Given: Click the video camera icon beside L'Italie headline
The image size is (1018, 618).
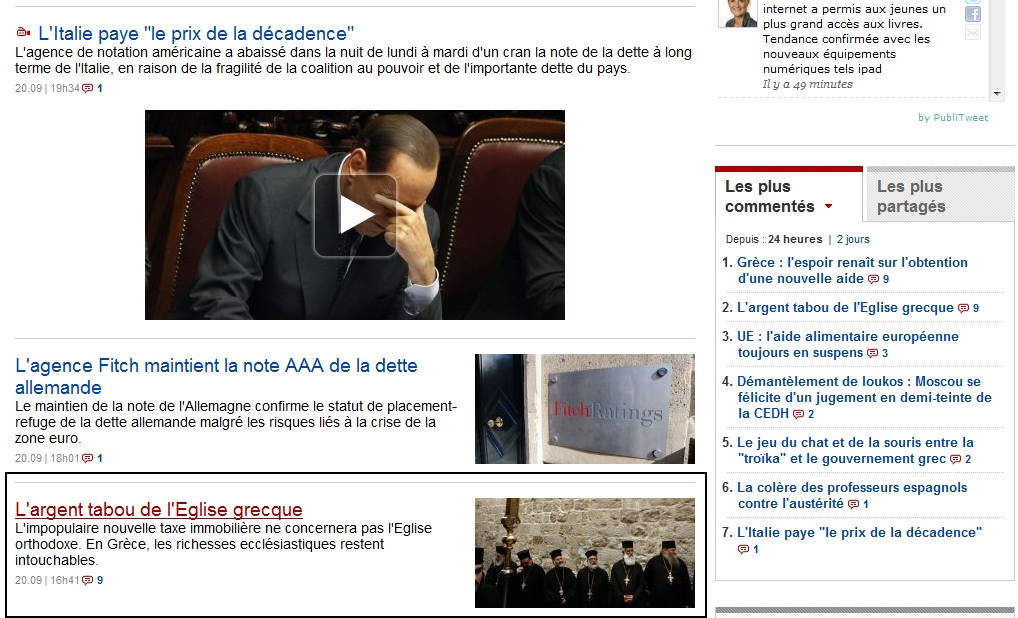Looking at the screenshot, I should coord(24,33).
